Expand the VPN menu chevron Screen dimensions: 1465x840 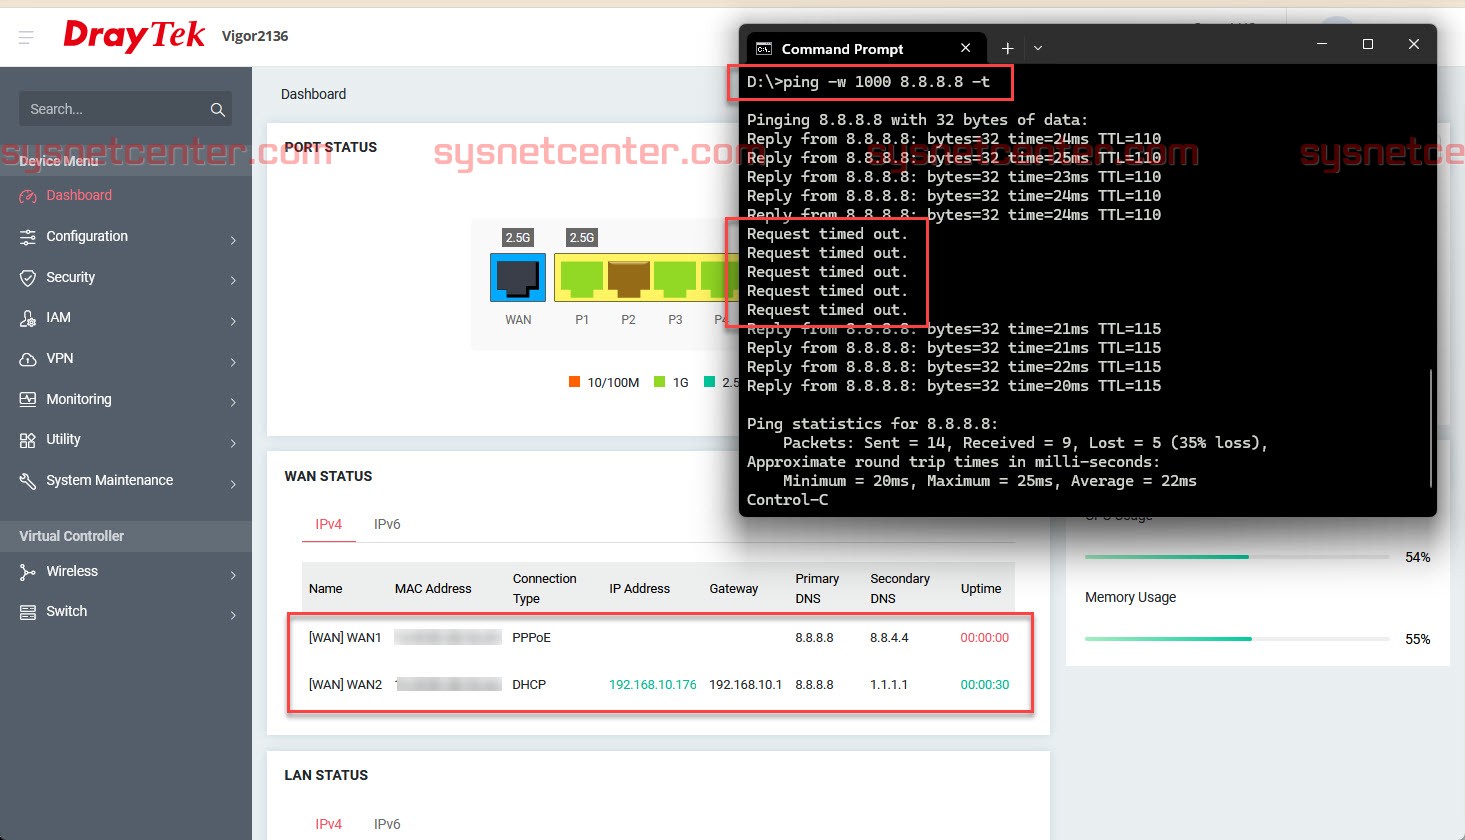pos(233,362)
